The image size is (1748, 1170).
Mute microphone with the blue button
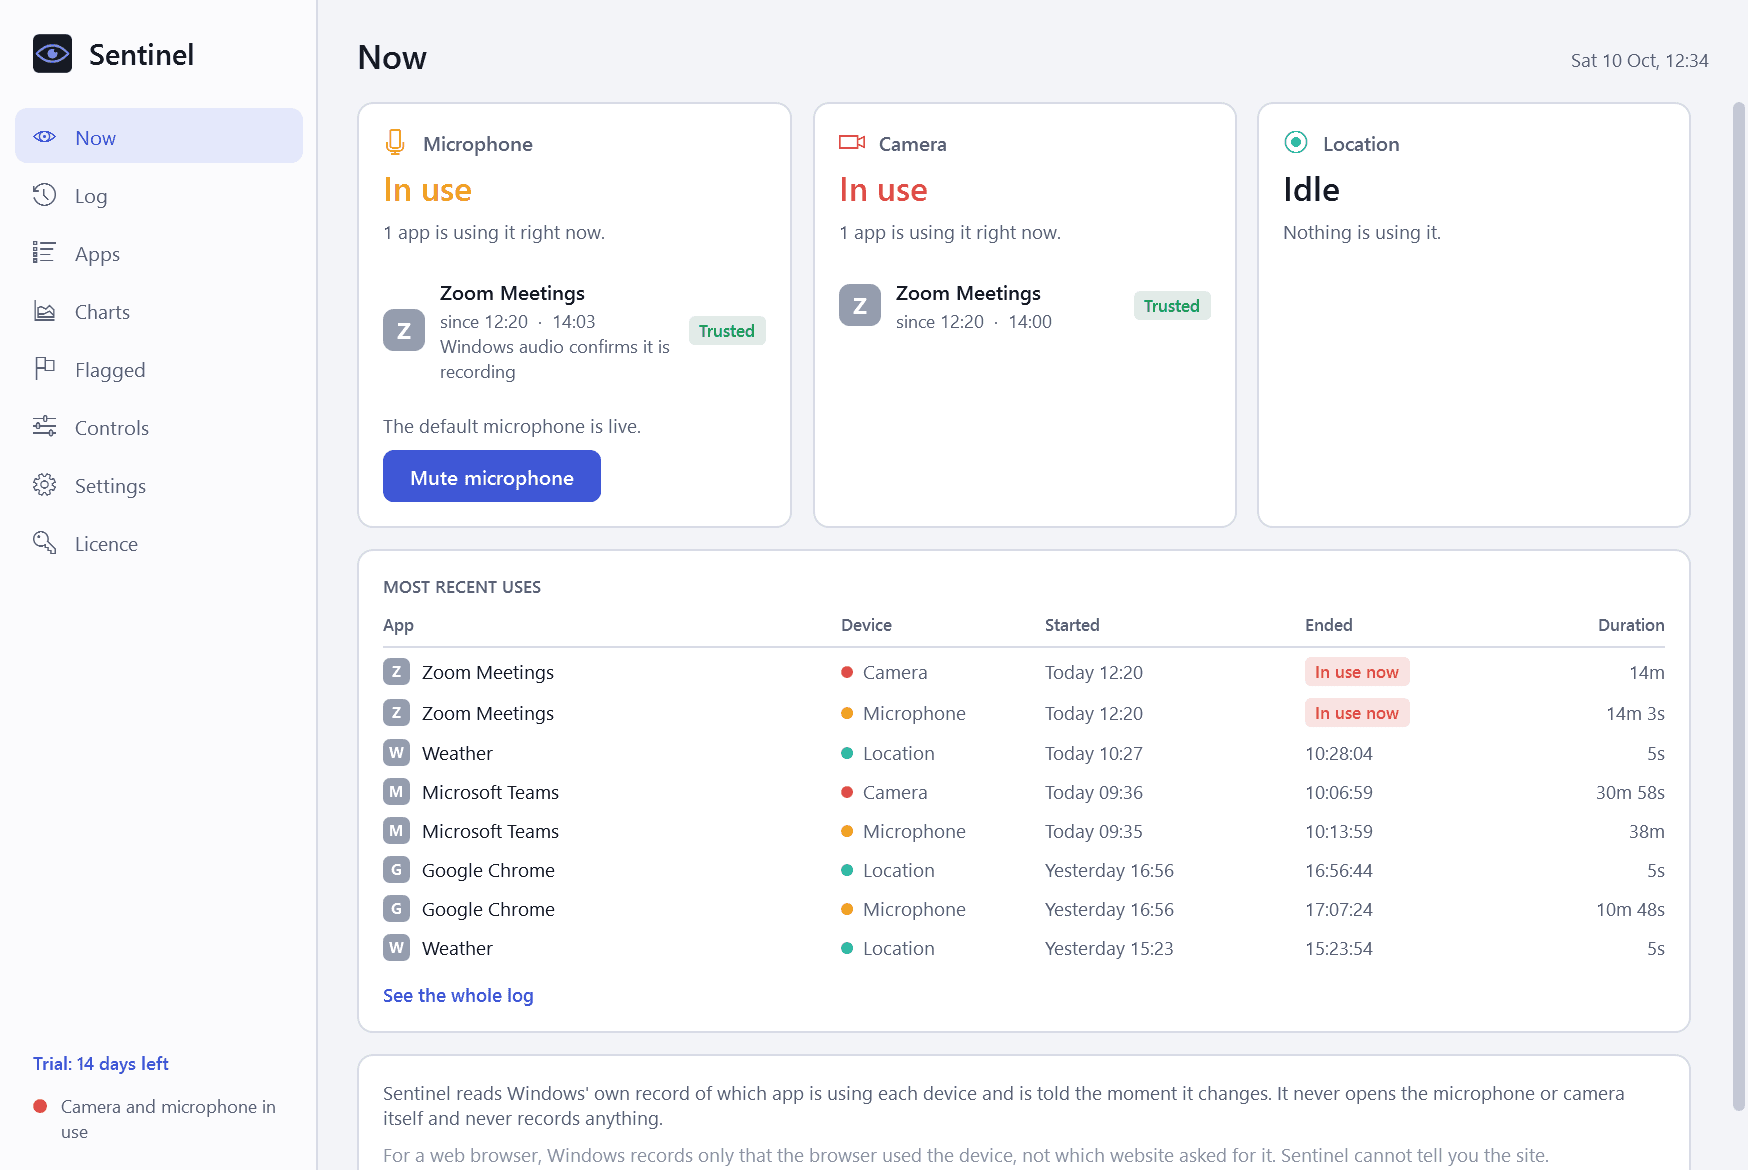pyautogui.click(x=492, y=477)
